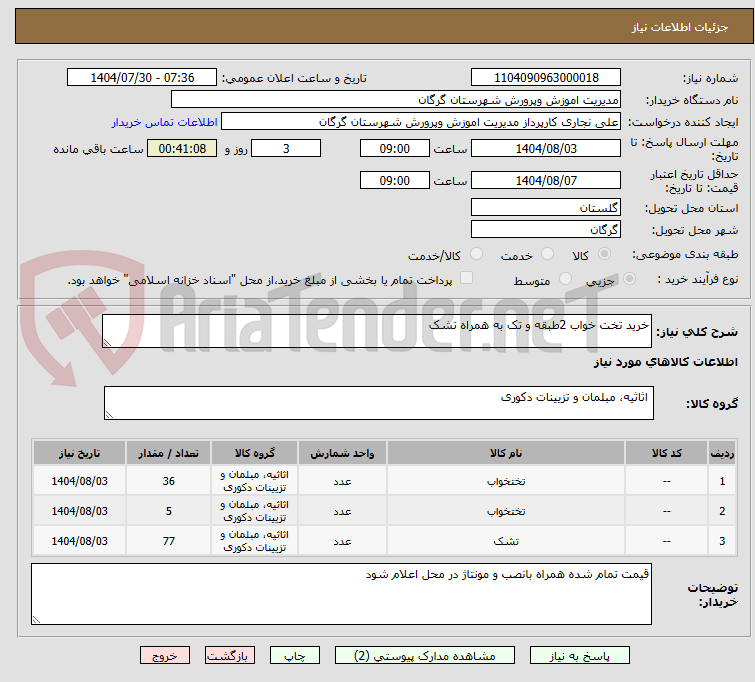Click the remaining time 00:41:08 field
This screenshot has height=682, width=755.
(180, 149)
